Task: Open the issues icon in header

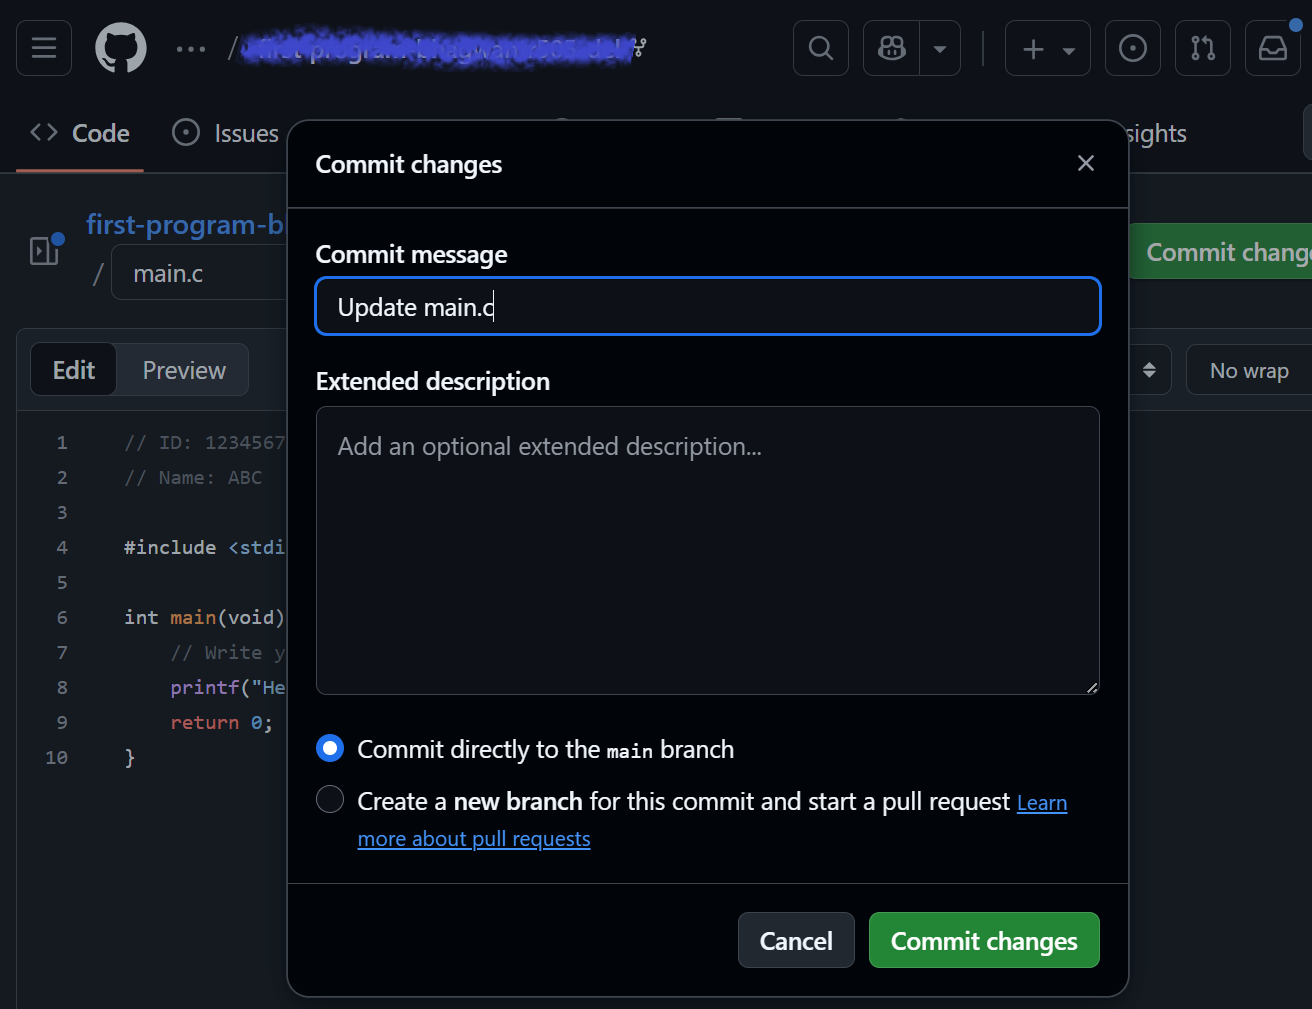Action: [x=1133, y=48]
